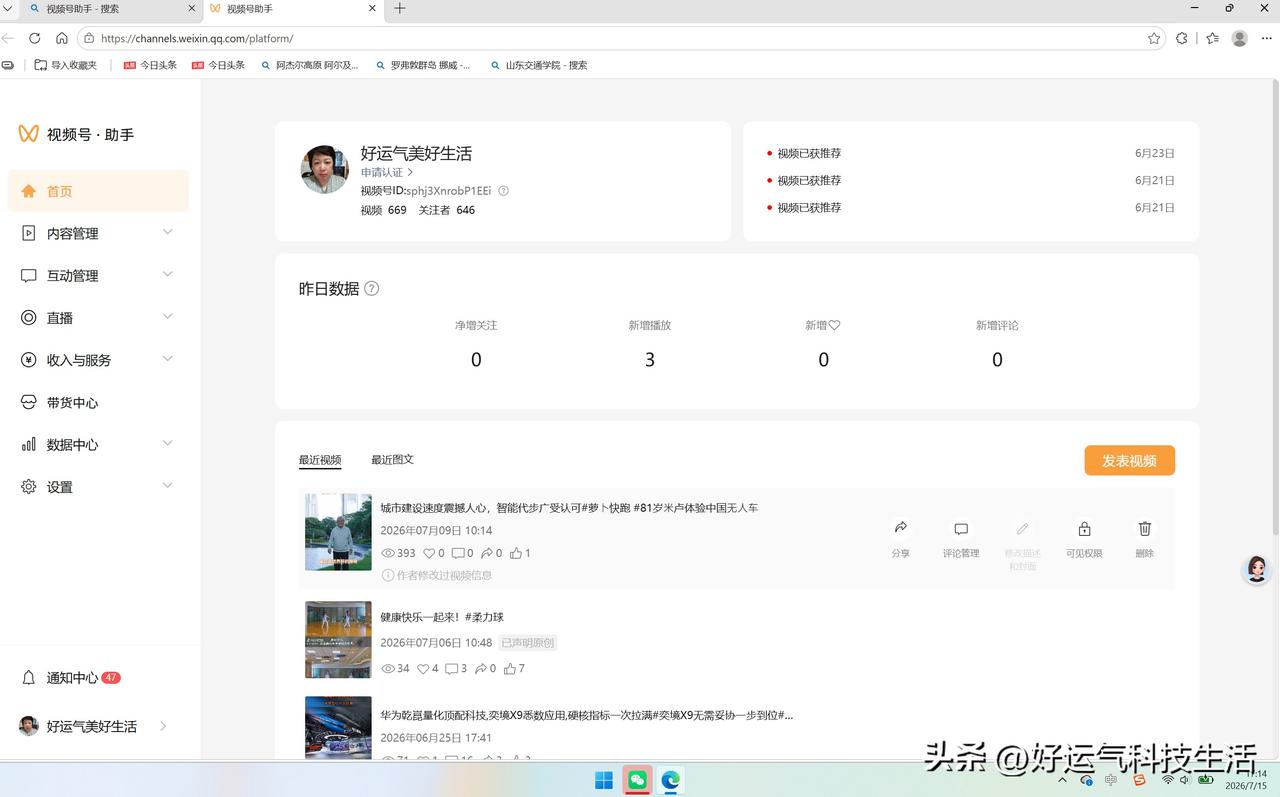
Task: Click the browser profile icon
Action: [x=1240, y=38]
